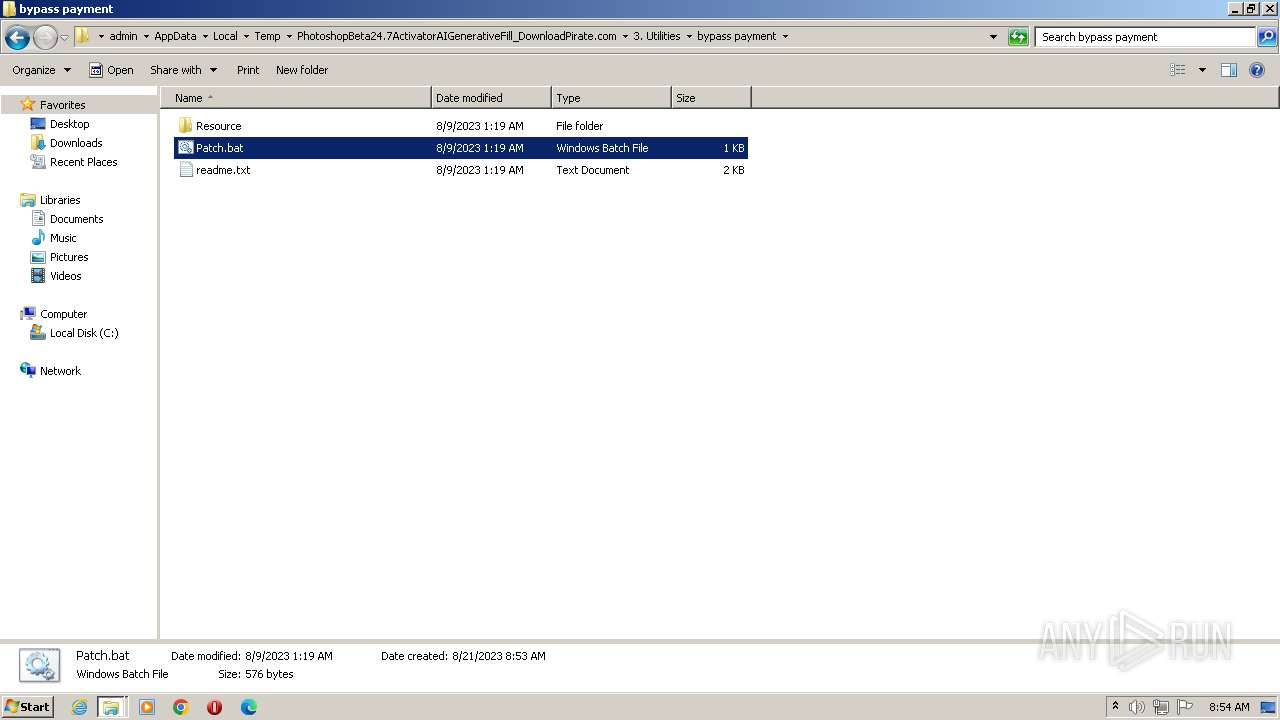Click the Forward navigation arrow
The image size is (1280, 720).
click(x=45, y=38)
